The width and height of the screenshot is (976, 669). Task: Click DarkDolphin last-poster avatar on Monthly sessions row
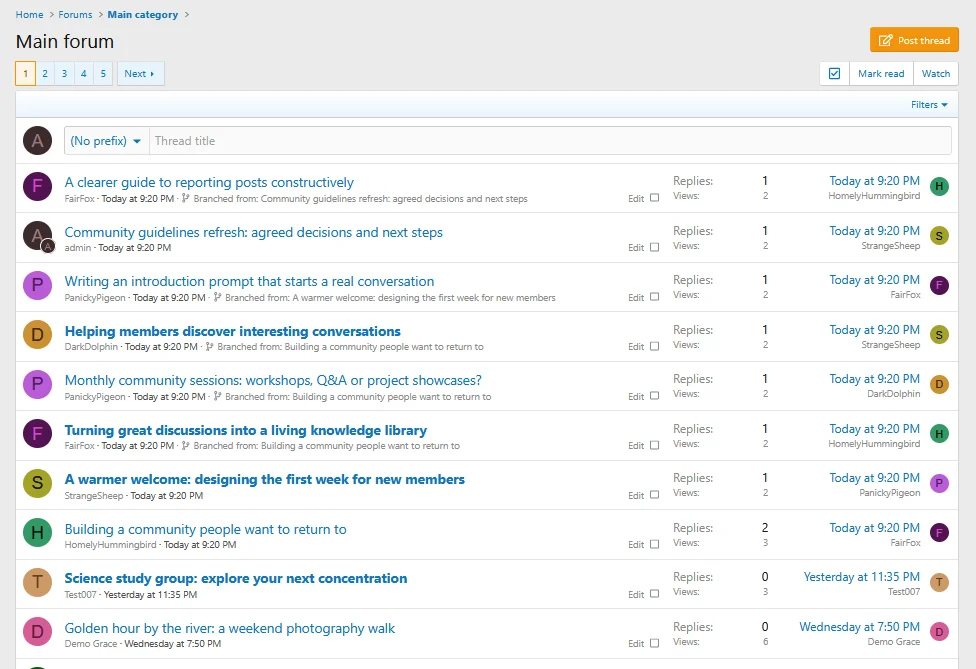[x=939, y=384]
